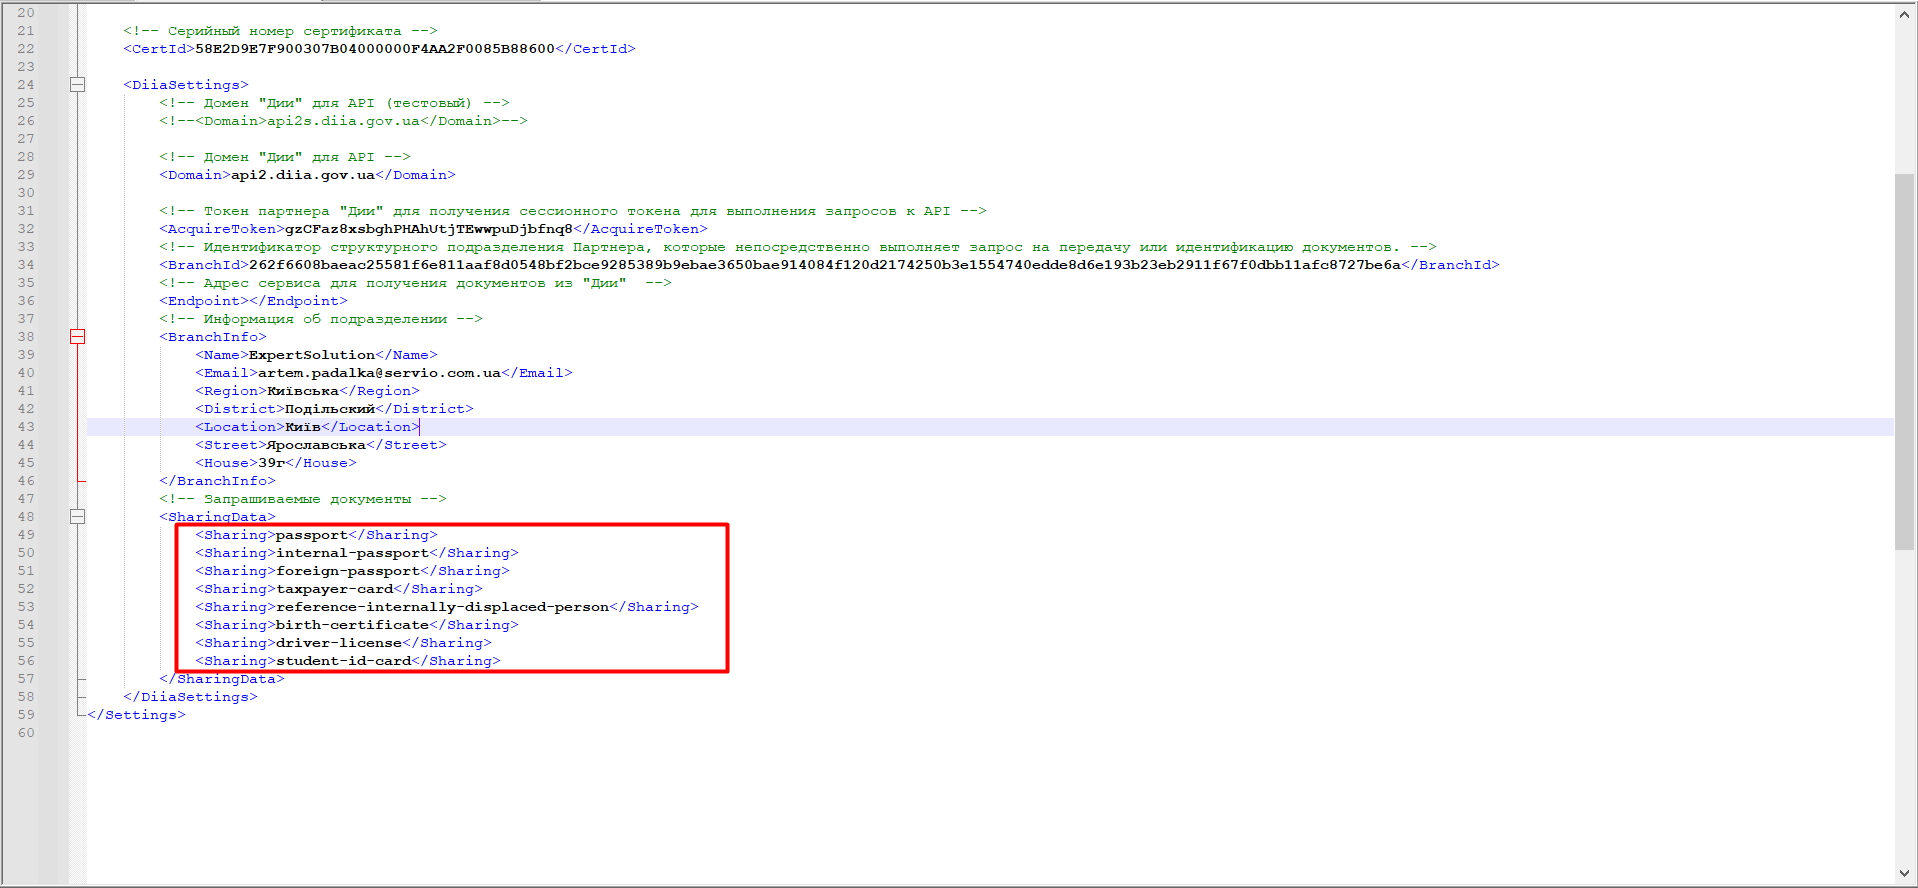Click the driver-license sharing entry
The width and height of the screenshot is (1918, 888).
338,643
